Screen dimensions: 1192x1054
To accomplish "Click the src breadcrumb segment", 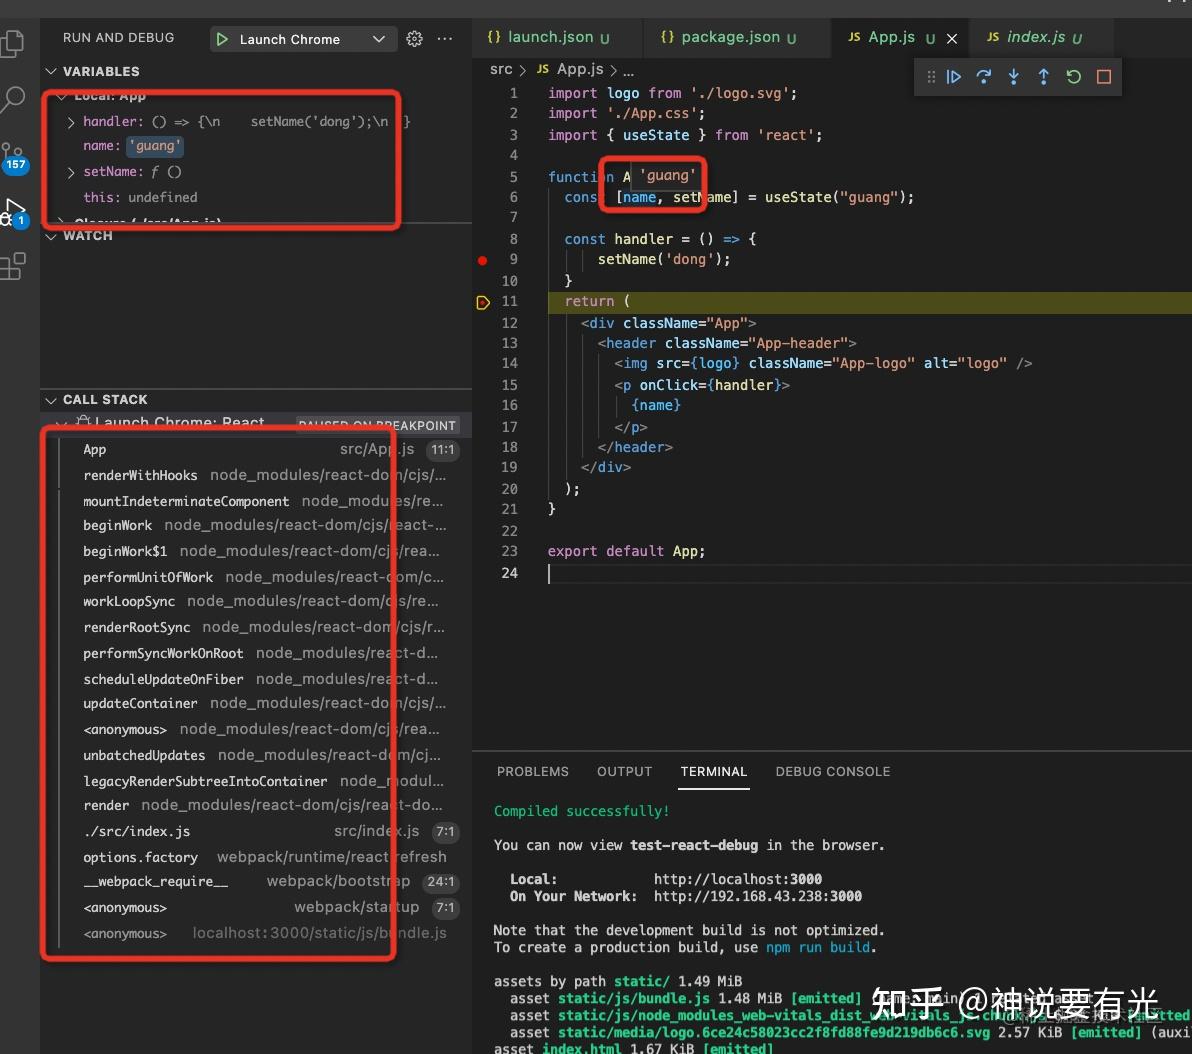I will 501,69.
